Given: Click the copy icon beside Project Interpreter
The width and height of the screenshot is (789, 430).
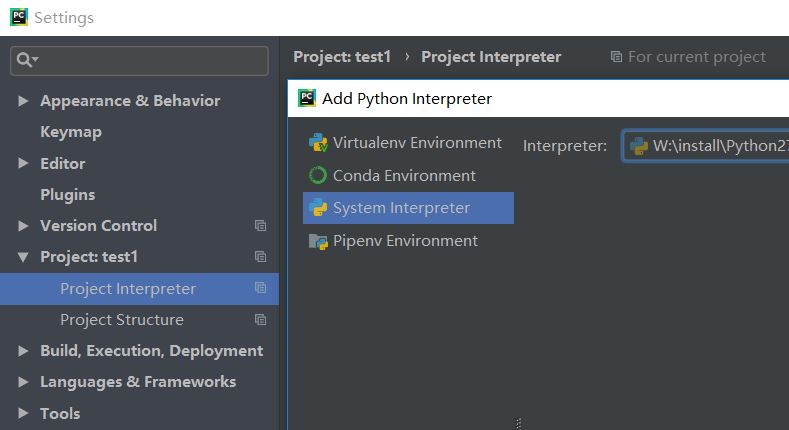Looking at the screenshot, I should tap(260, 288).
